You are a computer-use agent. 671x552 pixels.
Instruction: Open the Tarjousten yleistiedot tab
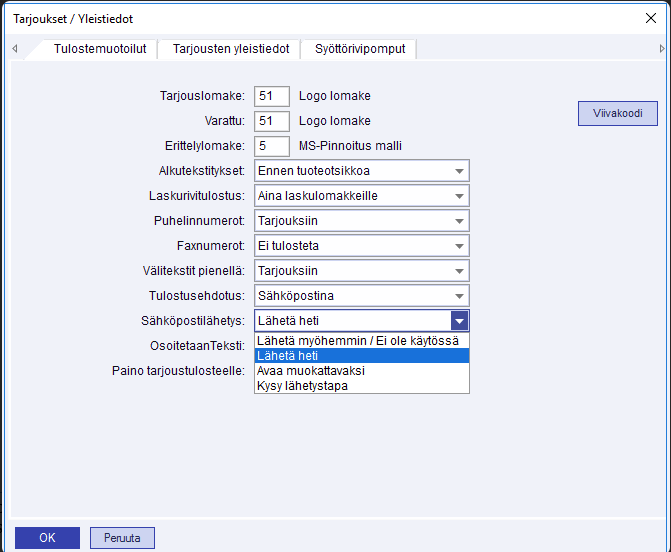tap(231, 48)
